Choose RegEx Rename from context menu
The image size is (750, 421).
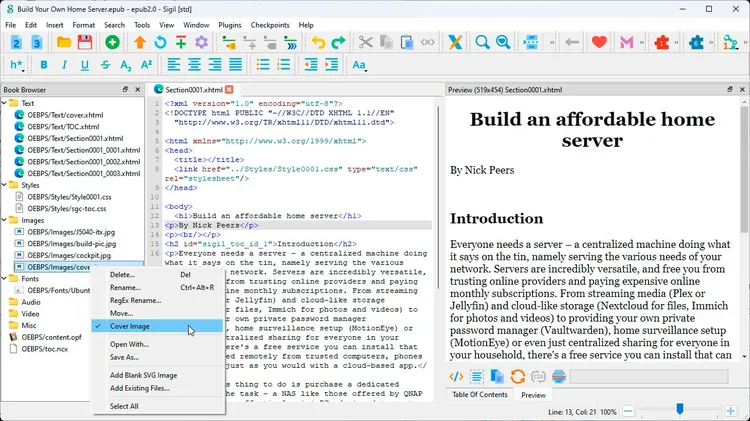pyautogui.click(x=135, y=300)
